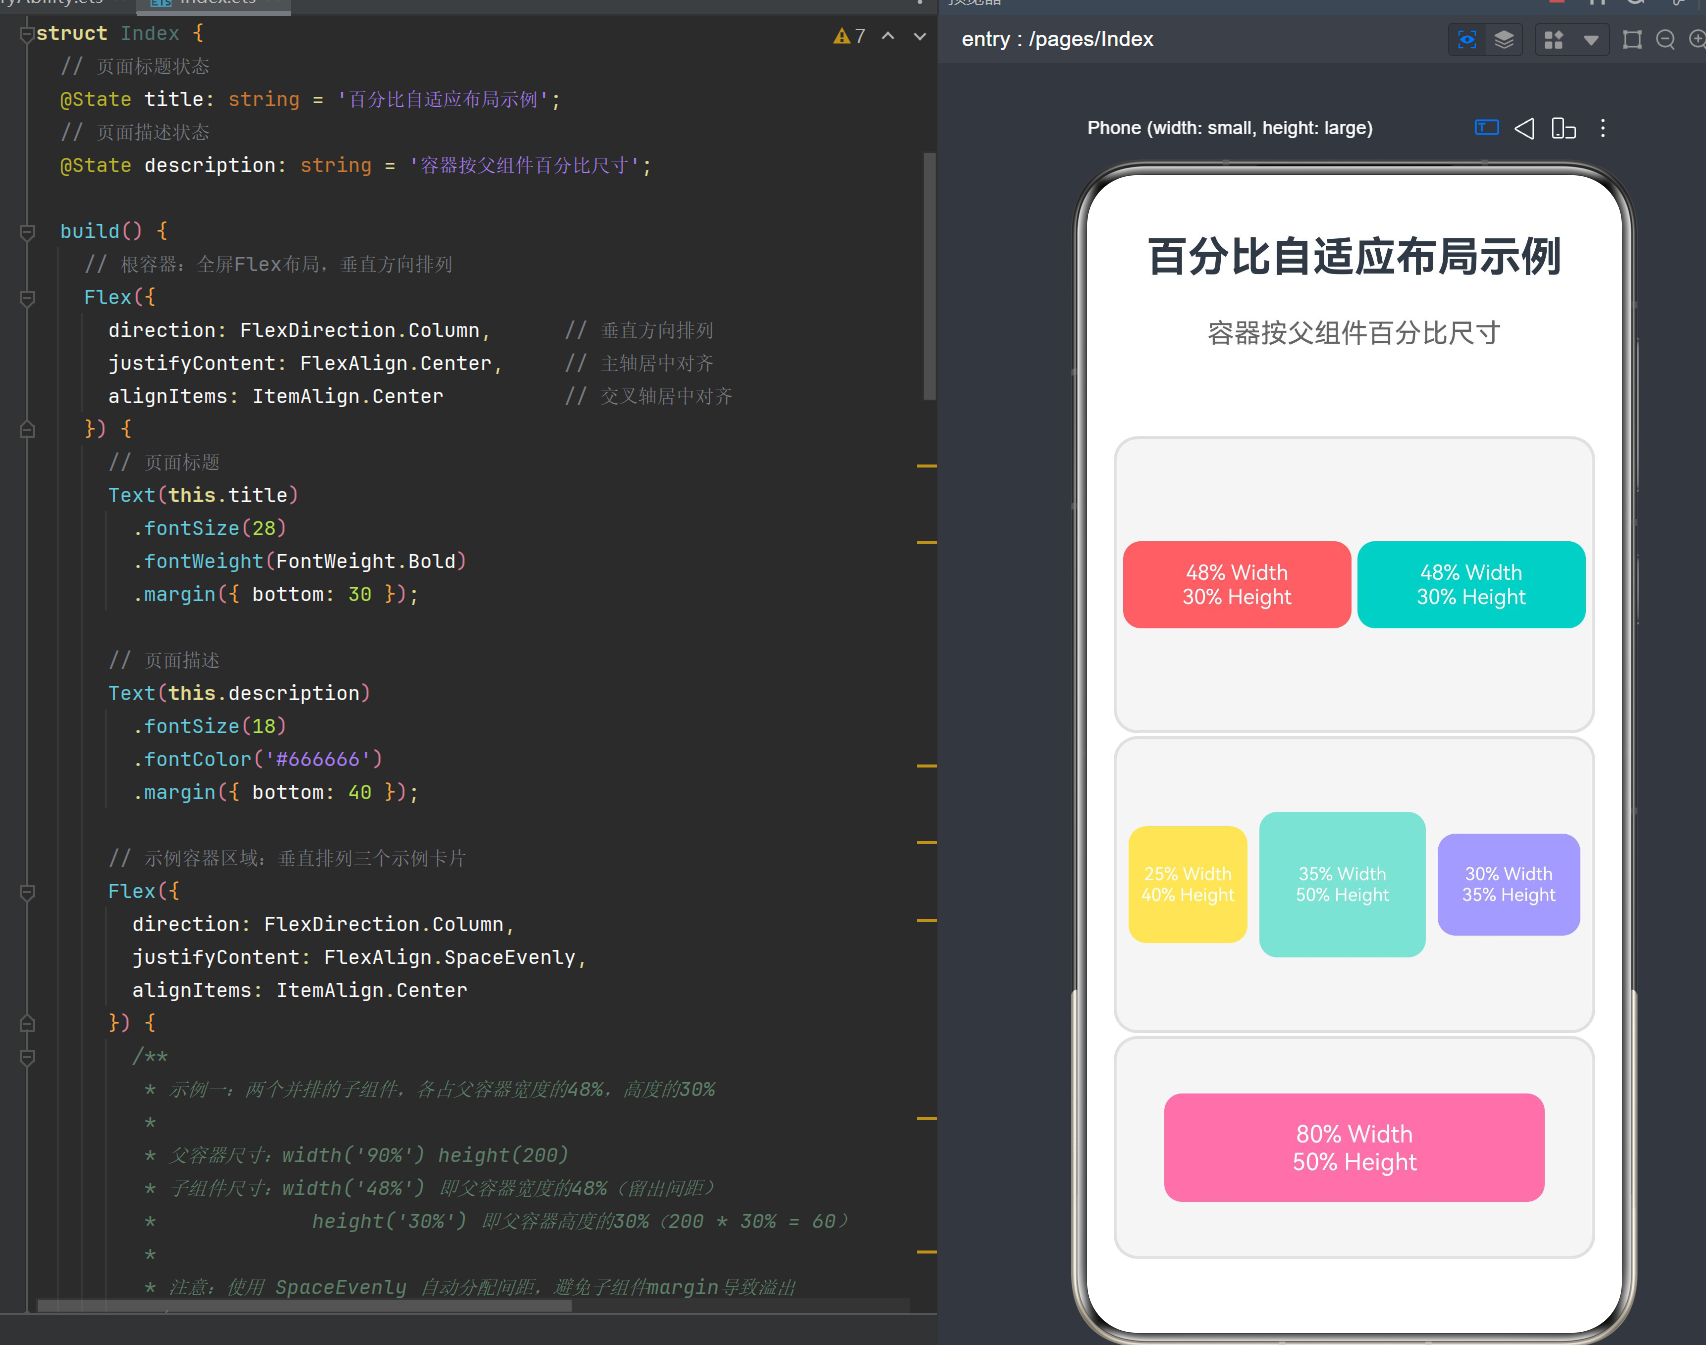Open the previewer three-dot more menu
Image resolution: width=1706 pixels, height=1345 pixels.
[x=1603, y=128]
